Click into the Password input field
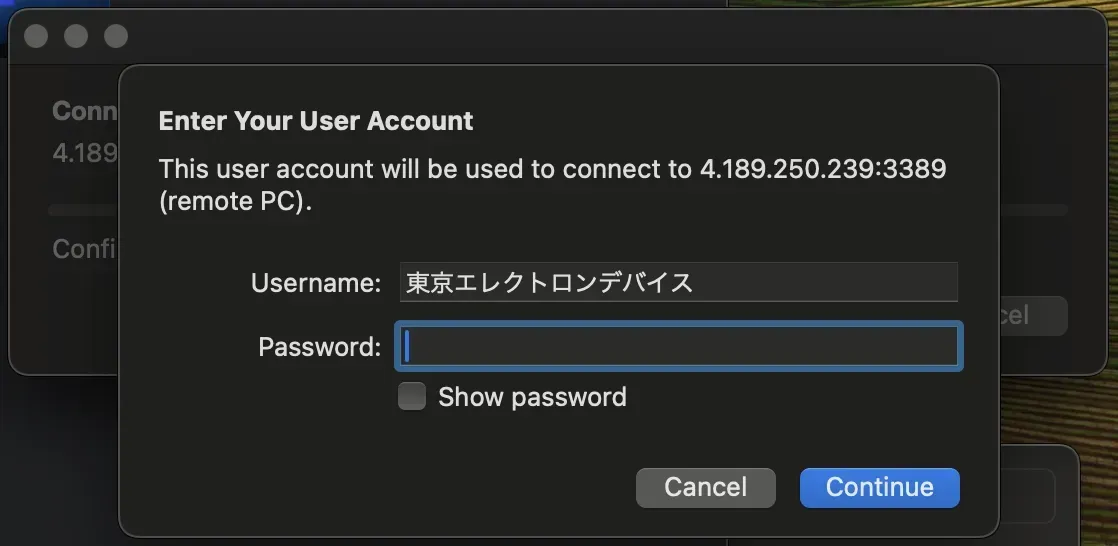 click(680, 346)
